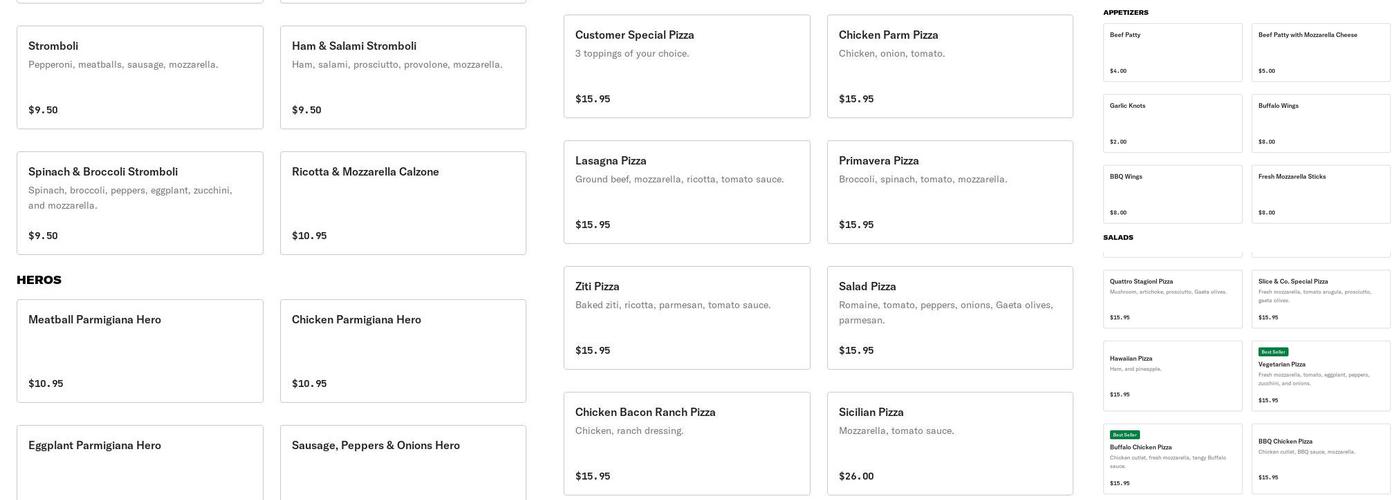Image resolution: width=1400 pixels, height=500 pixels.
Task: Open the Stromboli menu item
Action: coord(140,77)
